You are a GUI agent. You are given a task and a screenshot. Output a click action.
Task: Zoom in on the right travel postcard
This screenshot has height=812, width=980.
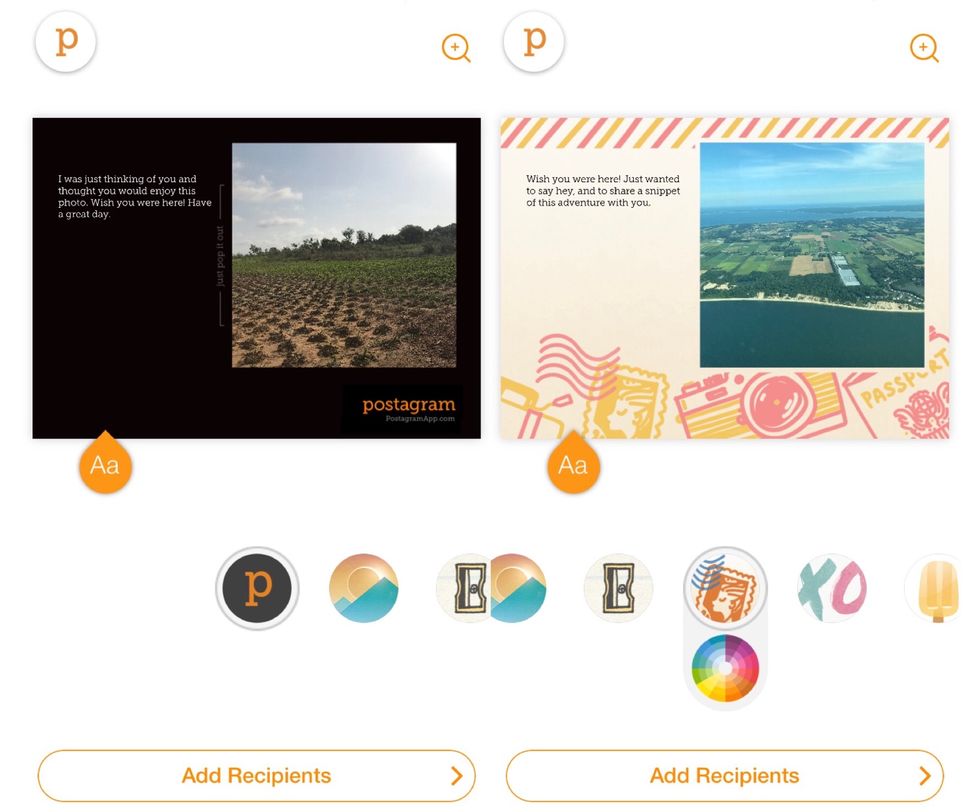click(x=924, y=48)
